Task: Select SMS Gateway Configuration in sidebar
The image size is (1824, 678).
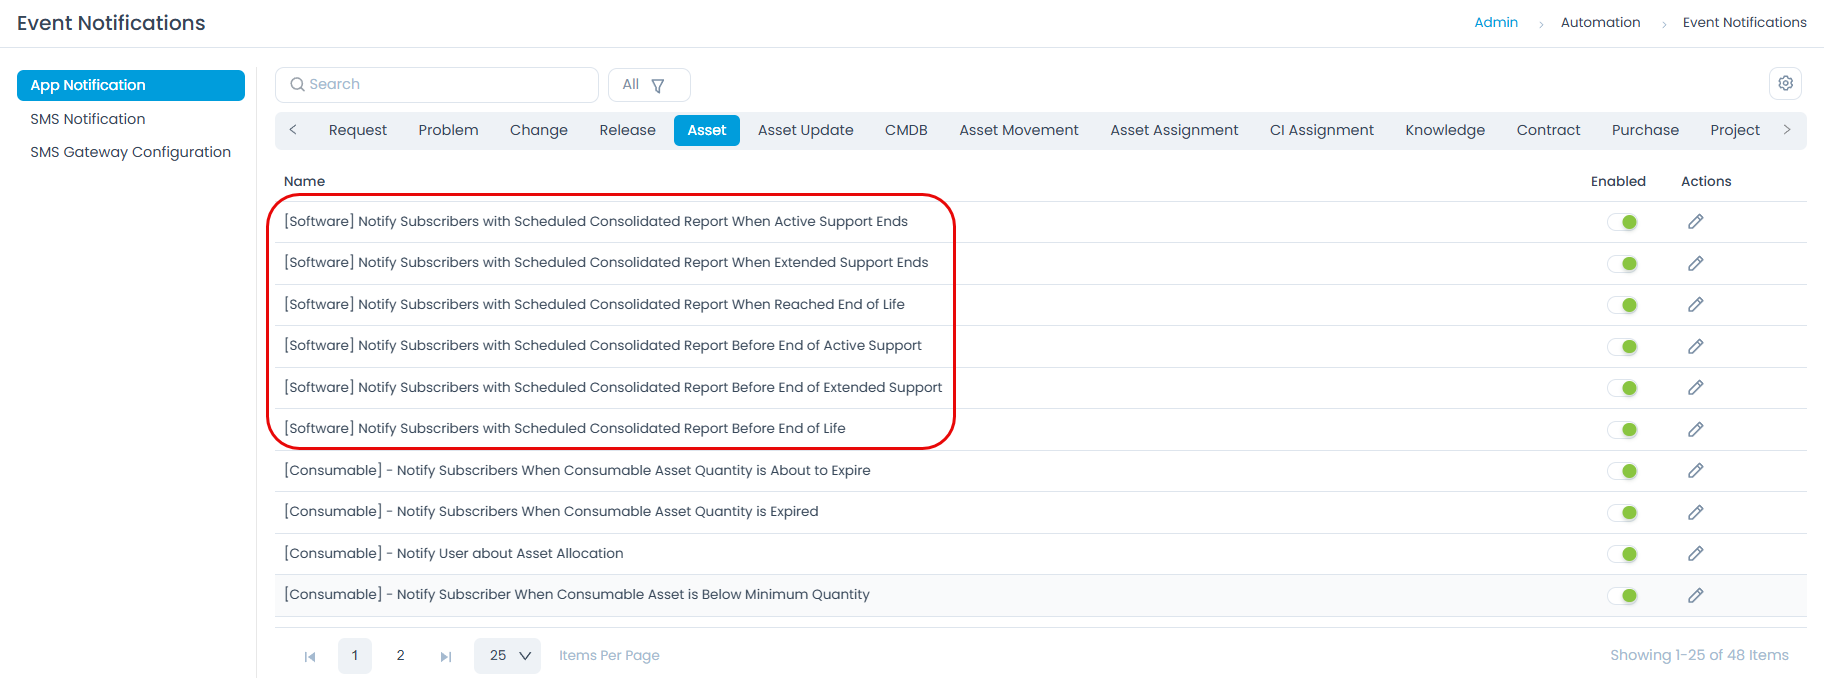Action: pos(130,152)
